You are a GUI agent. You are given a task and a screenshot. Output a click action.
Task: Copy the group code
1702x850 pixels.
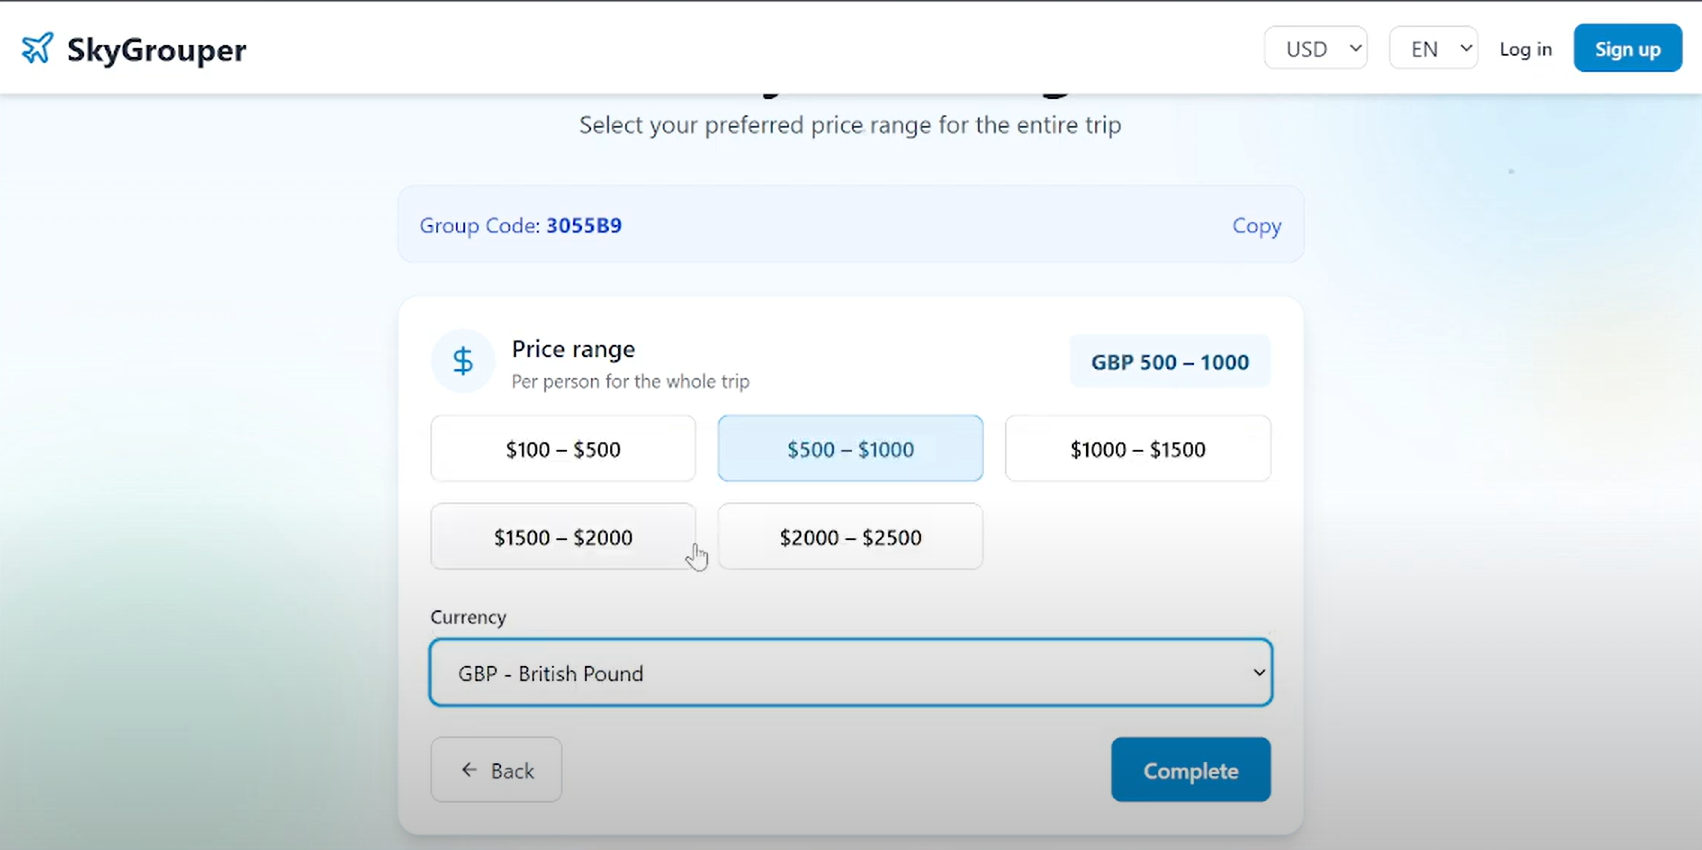tap(1256, 226)
